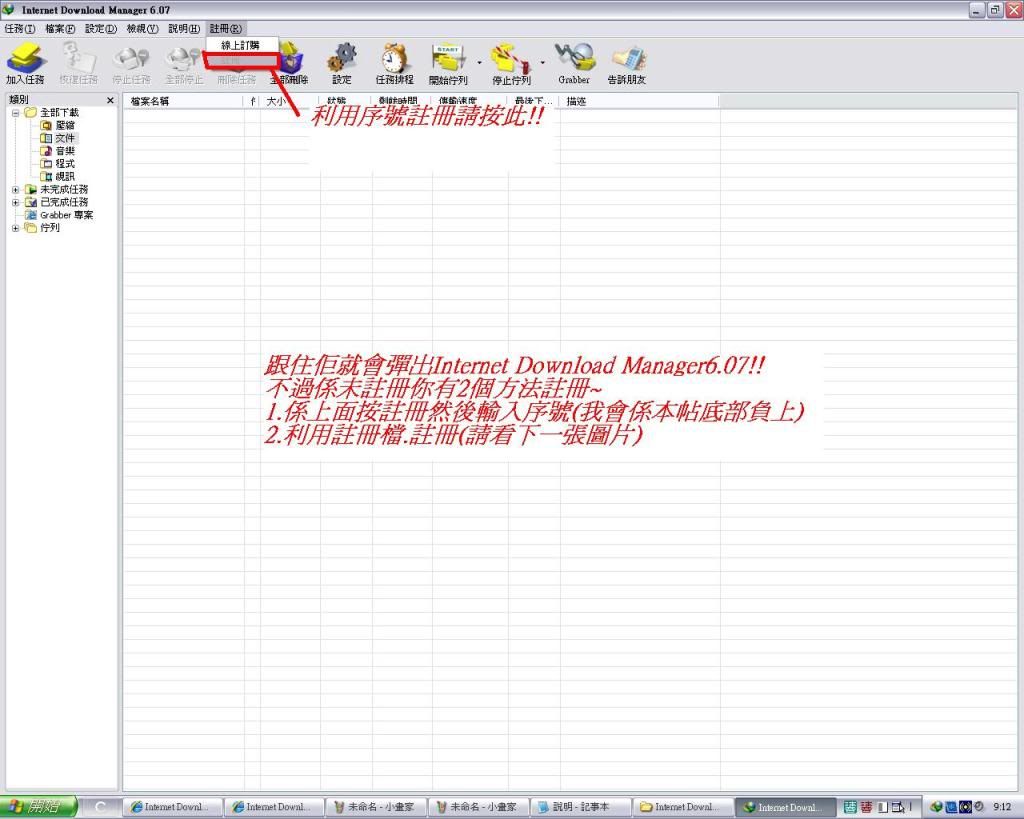This screenshot has width=1024, height=819.
Task: Click the Windows 開始 start button
Action: [39, 807]
